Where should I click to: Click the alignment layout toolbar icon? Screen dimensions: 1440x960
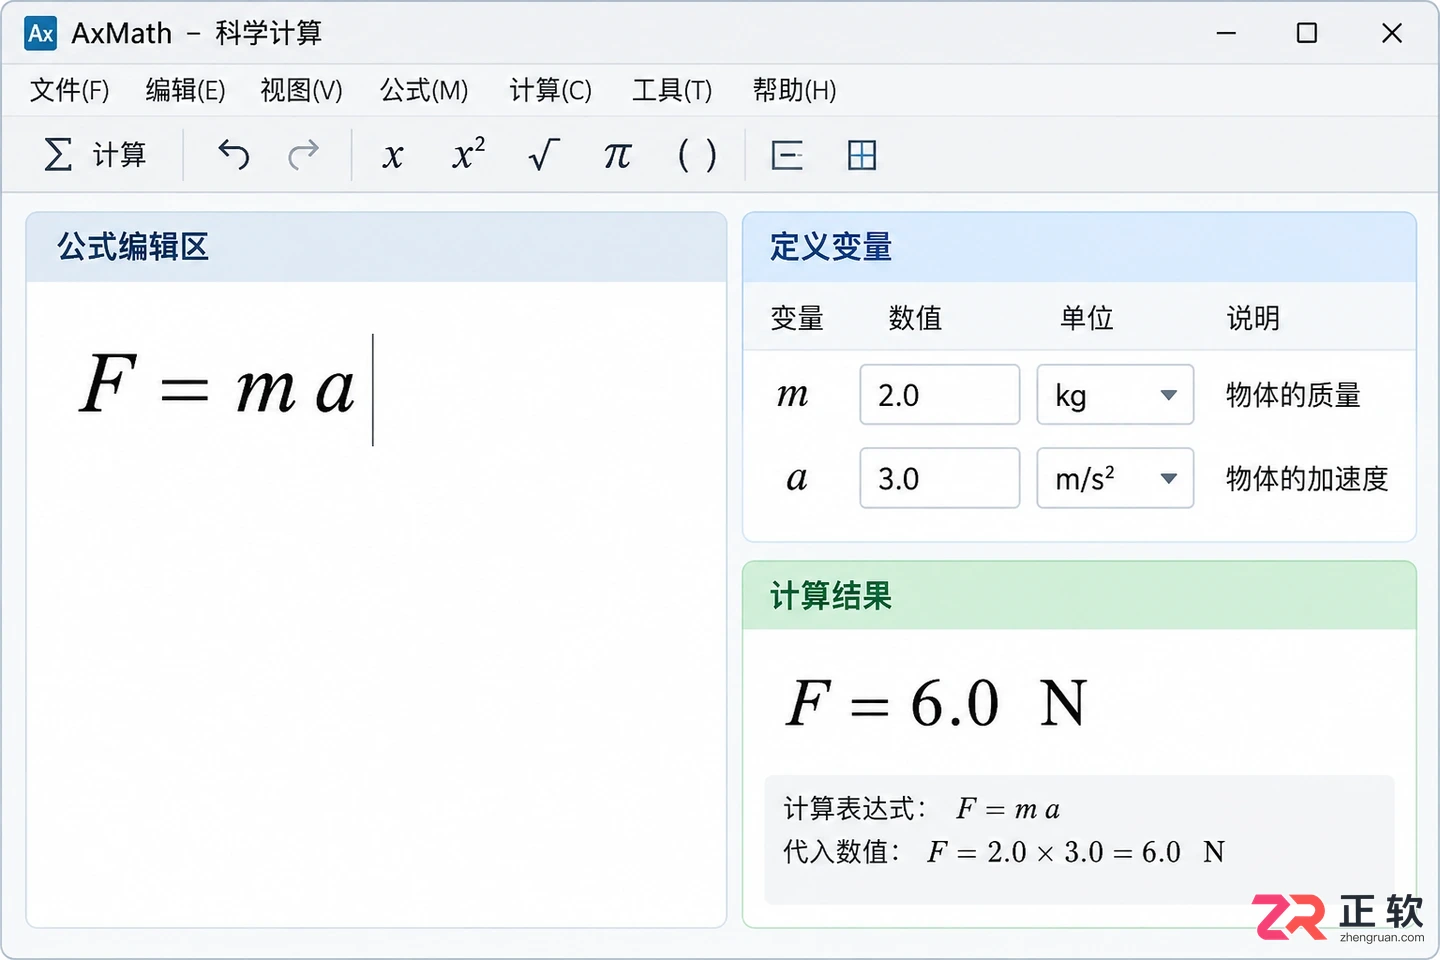[787, 155]
